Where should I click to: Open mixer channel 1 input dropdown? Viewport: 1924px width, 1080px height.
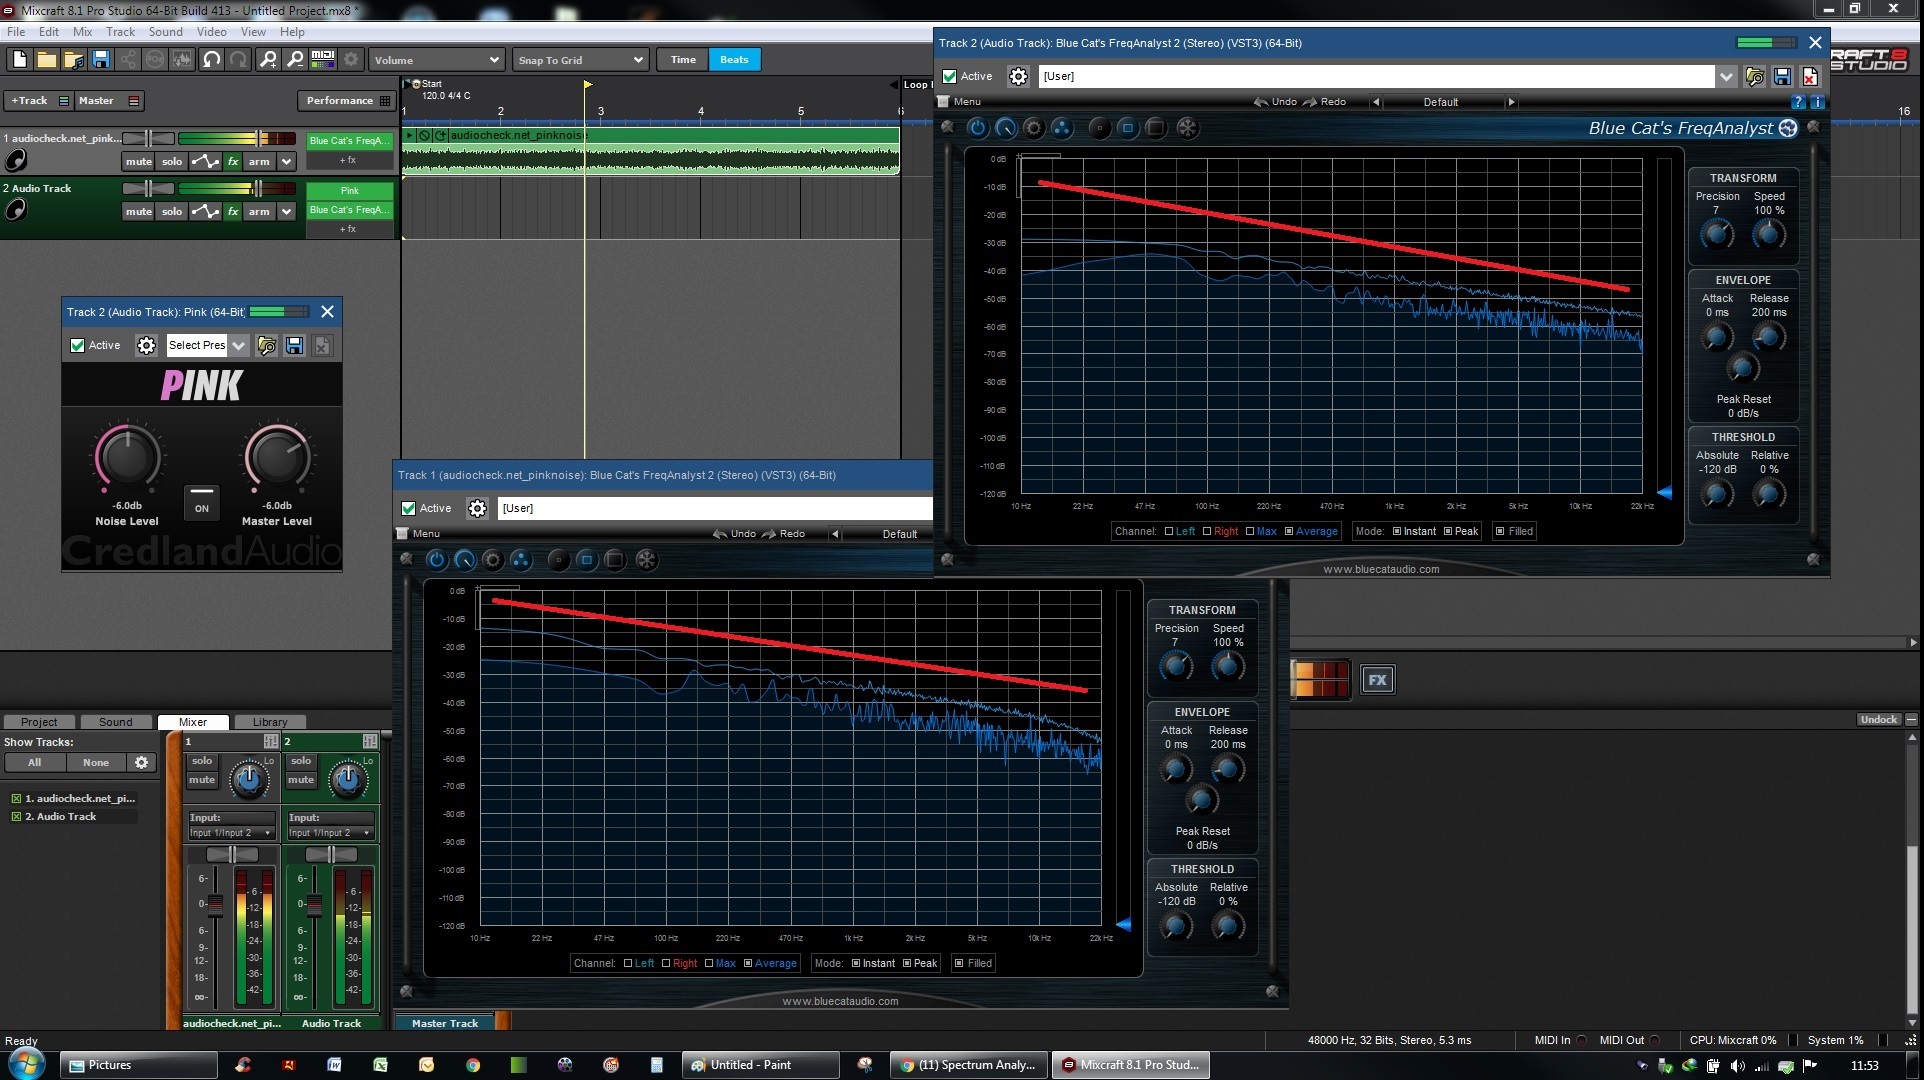point(231,833)
